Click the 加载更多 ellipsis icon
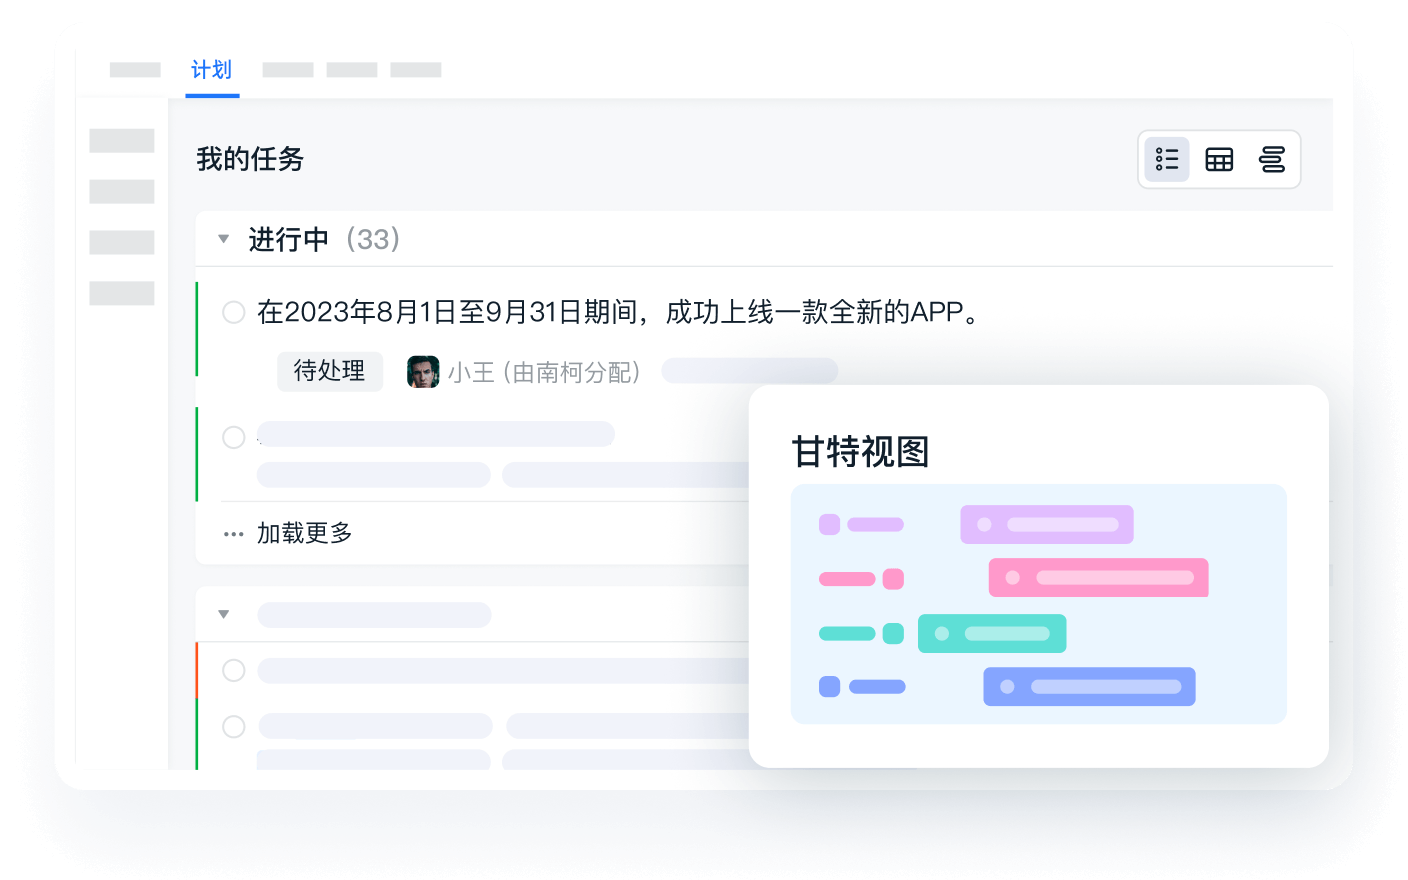This screenshot has width=1408, height=880. pyautogui.click(x=233, y=533)
